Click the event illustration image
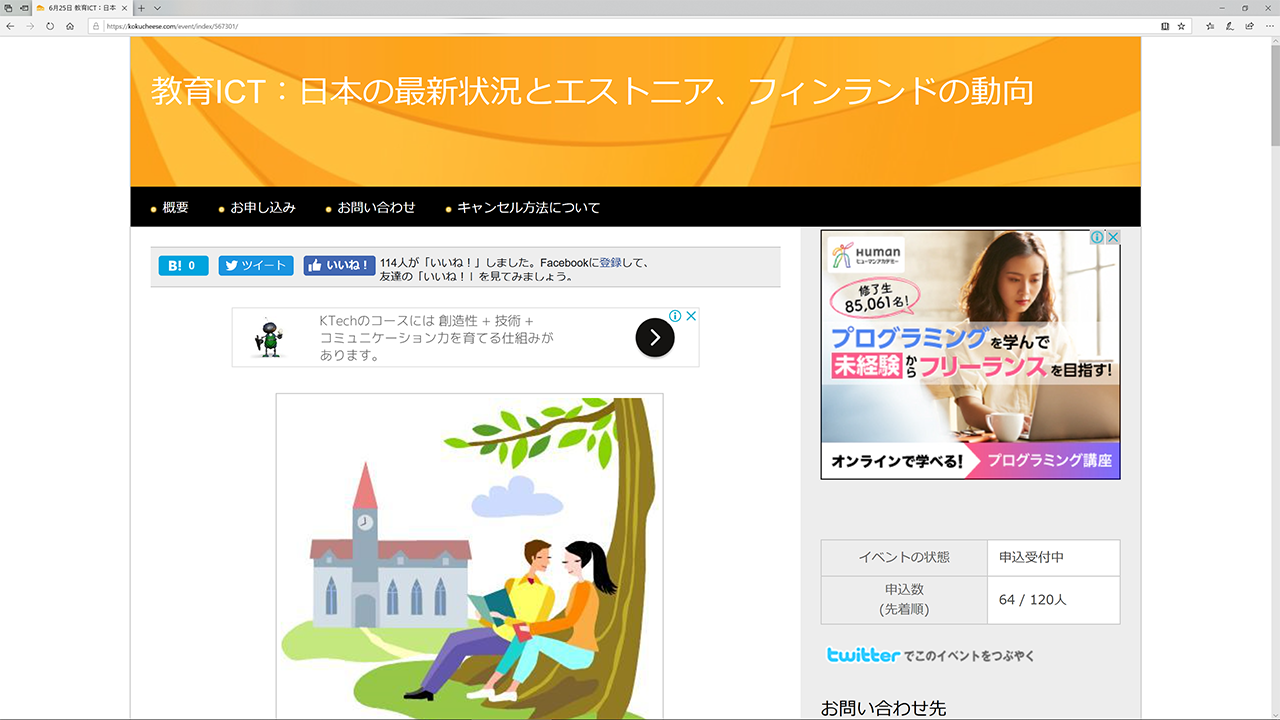This screenshot has width=1280, height=720. (x=470, y=556)
